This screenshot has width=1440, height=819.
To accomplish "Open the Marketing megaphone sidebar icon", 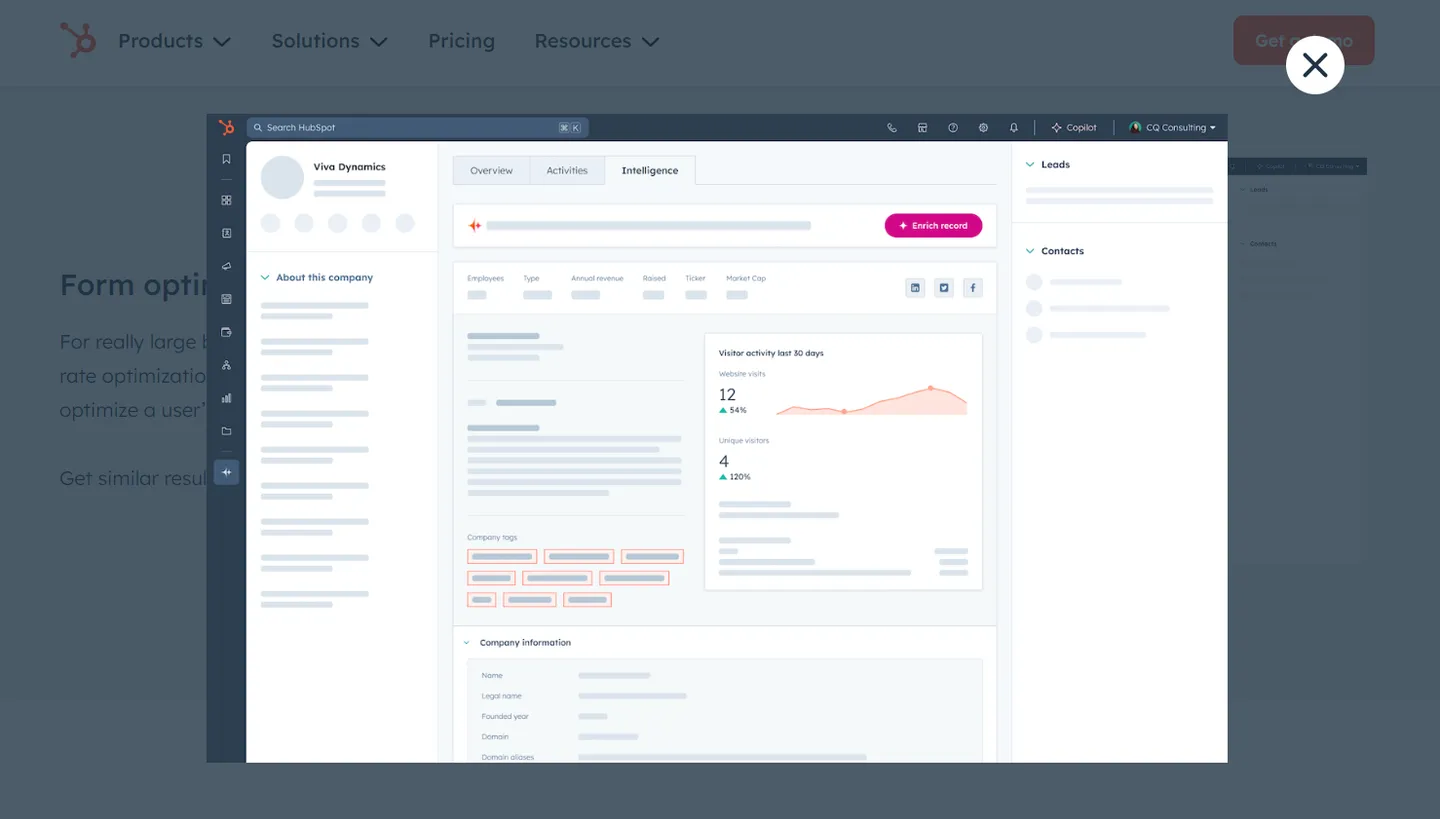I will [226, 266].
